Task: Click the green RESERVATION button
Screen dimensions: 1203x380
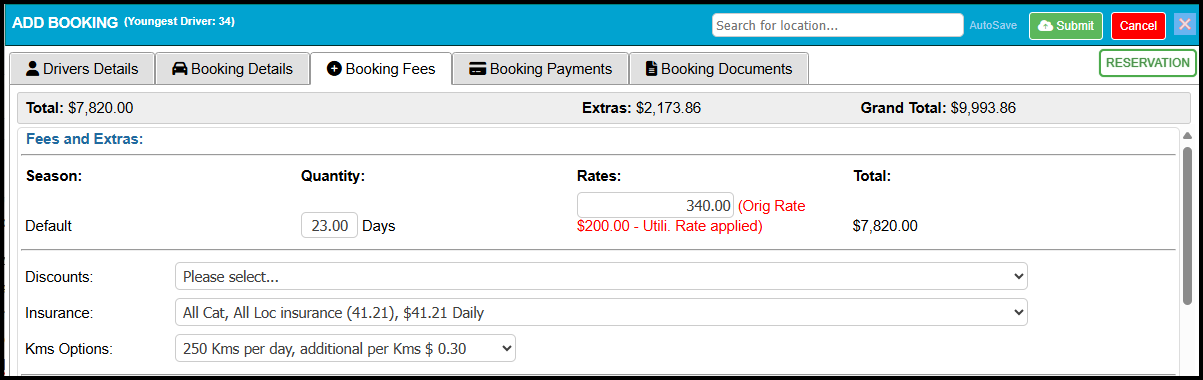Action: click(1148, 62)
